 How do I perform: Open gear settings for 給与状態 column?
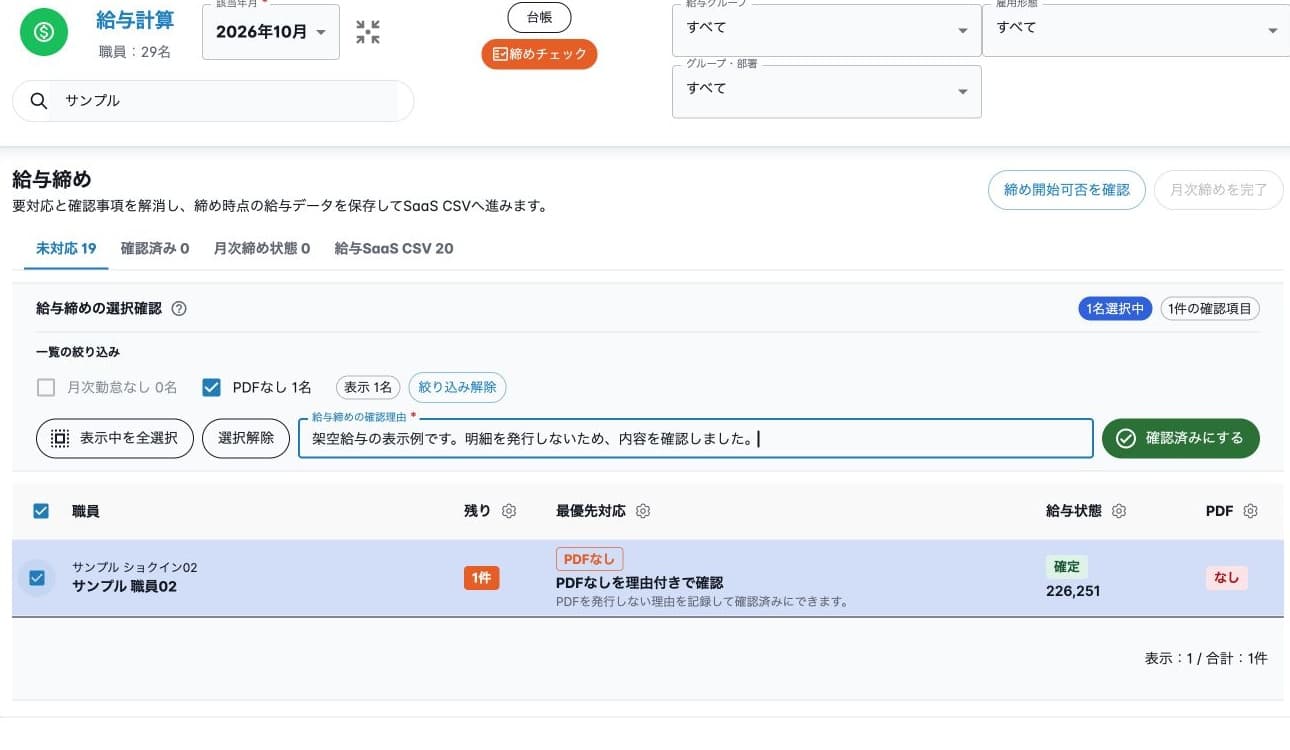pyautogui.click(x=1119, y=511)
